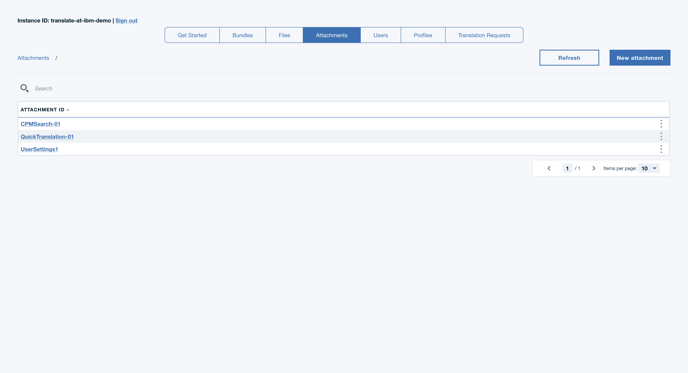Select the Translation Requests tab
The width and height of the screenshot is (688, 373).
484,35
